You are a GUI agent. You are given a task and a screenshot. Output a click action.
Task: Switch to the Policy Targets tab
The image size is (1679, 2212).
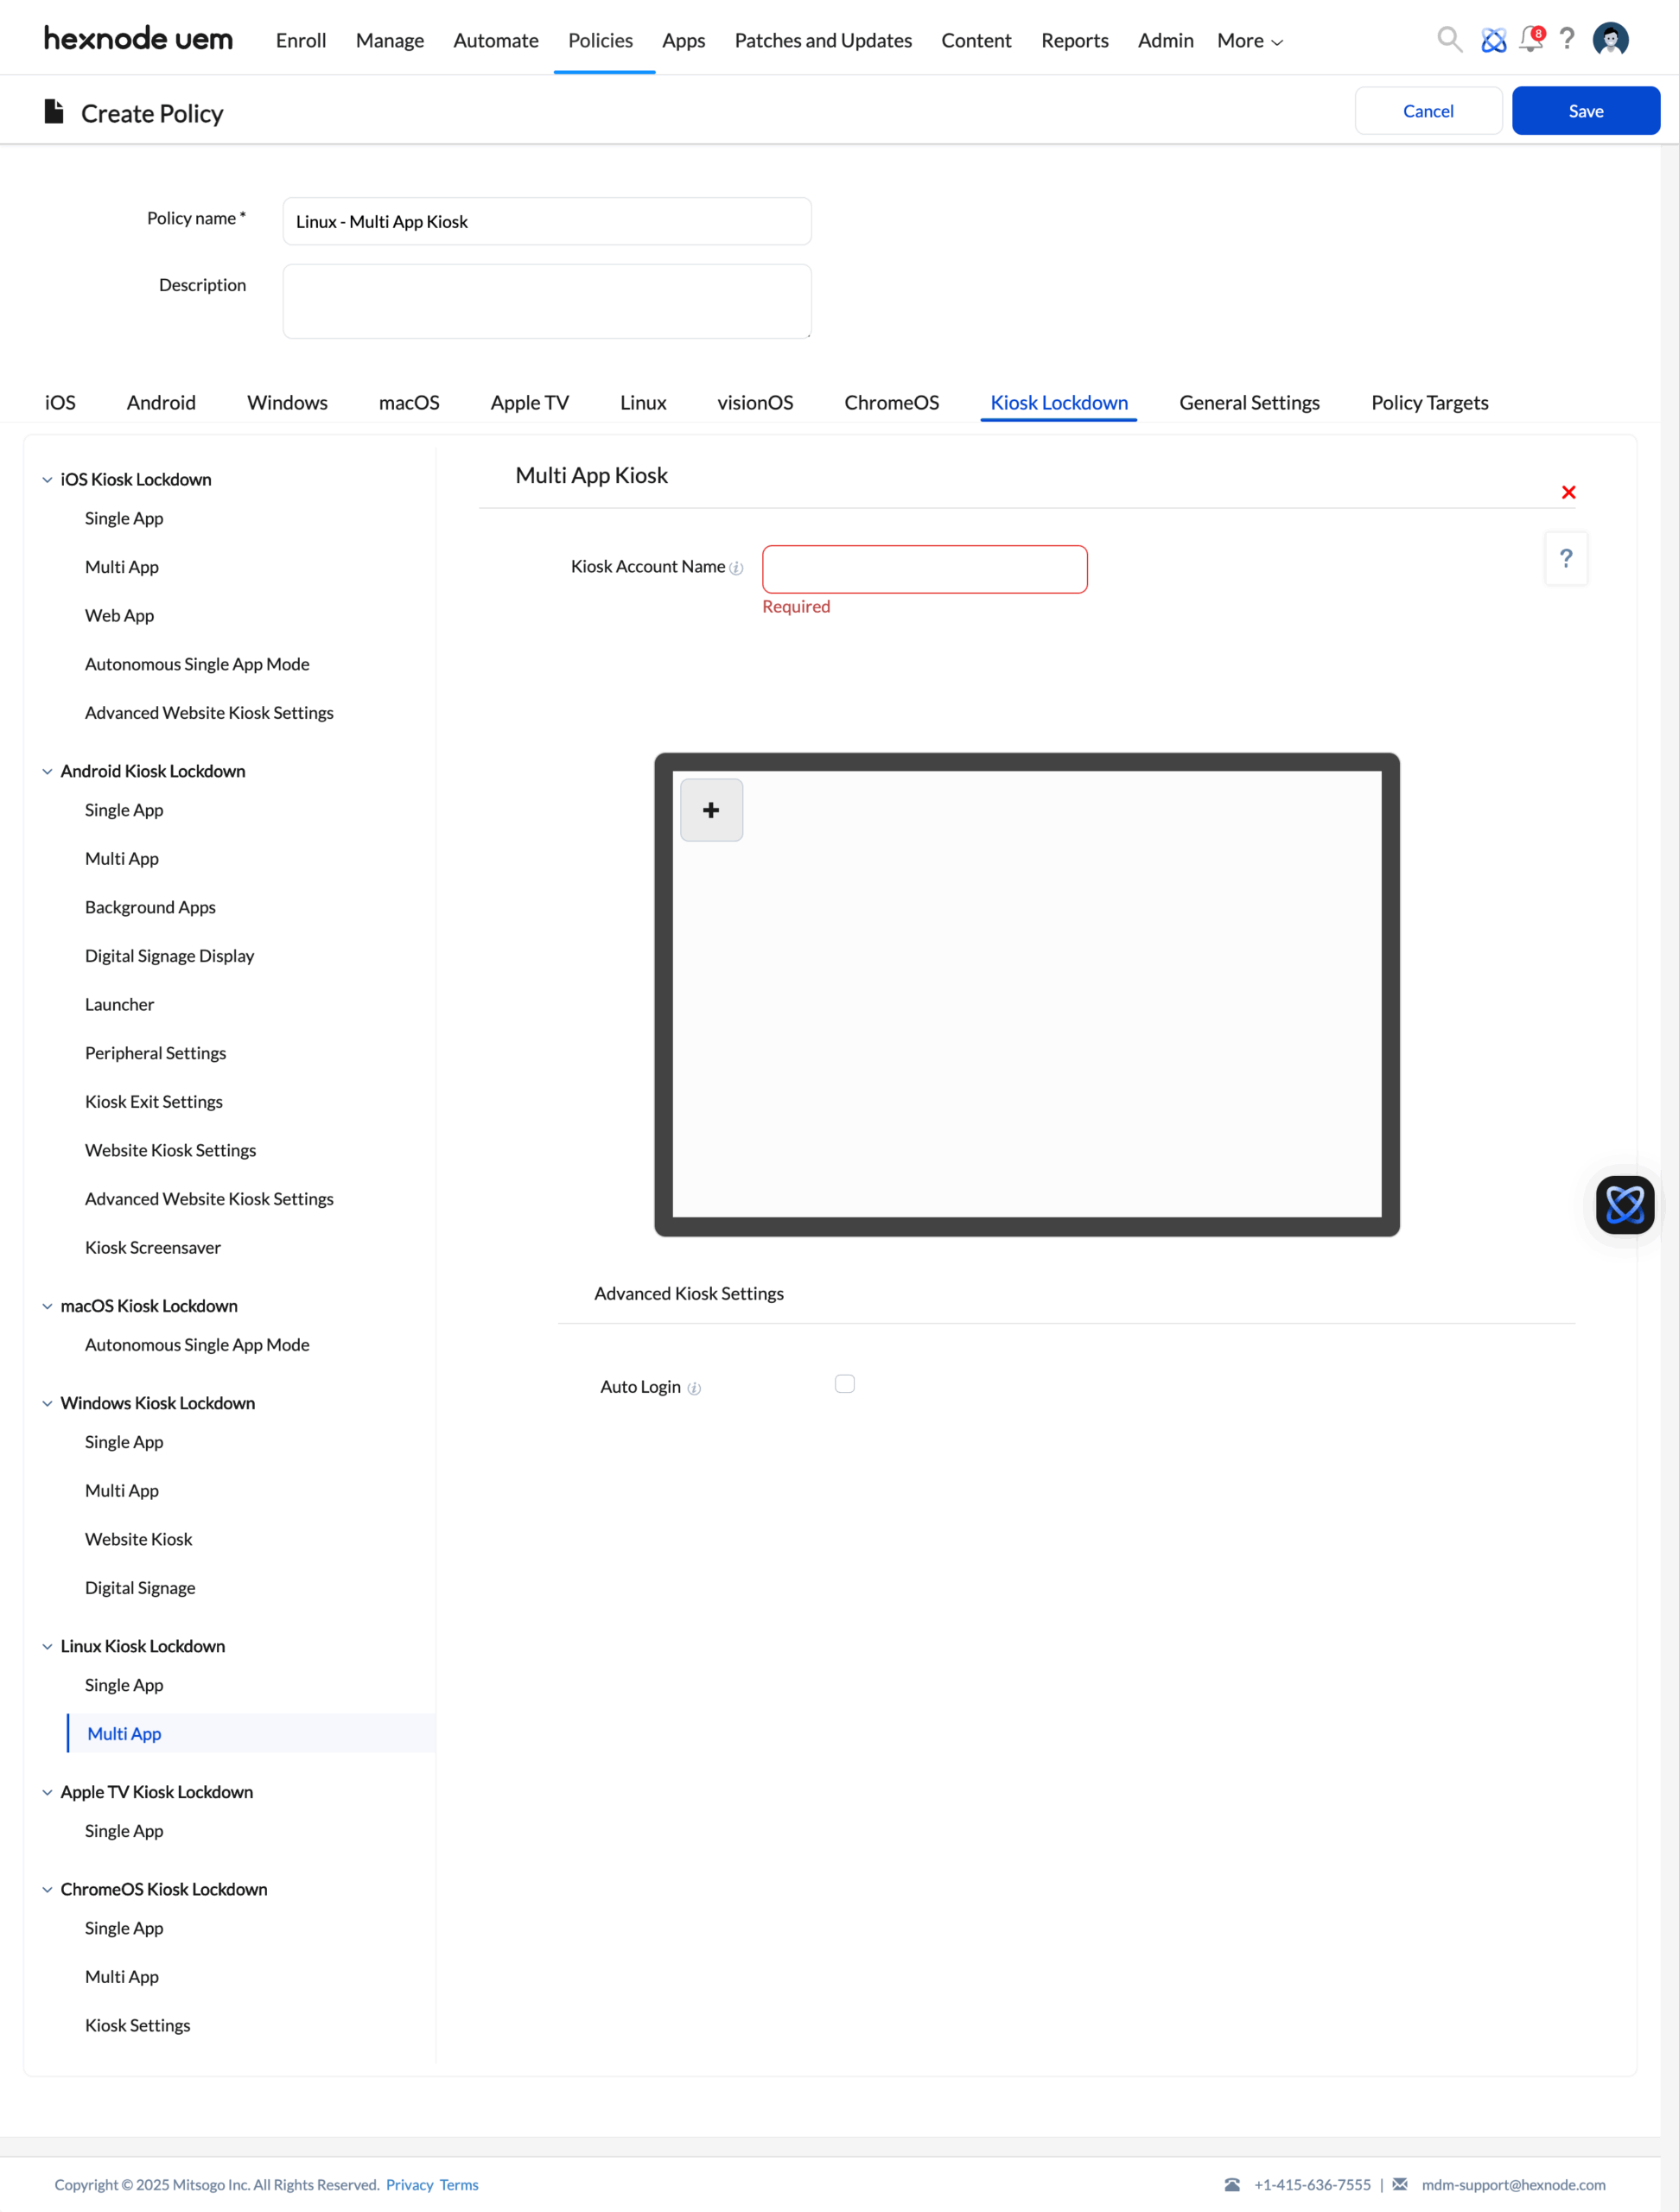pos(1429,402)
